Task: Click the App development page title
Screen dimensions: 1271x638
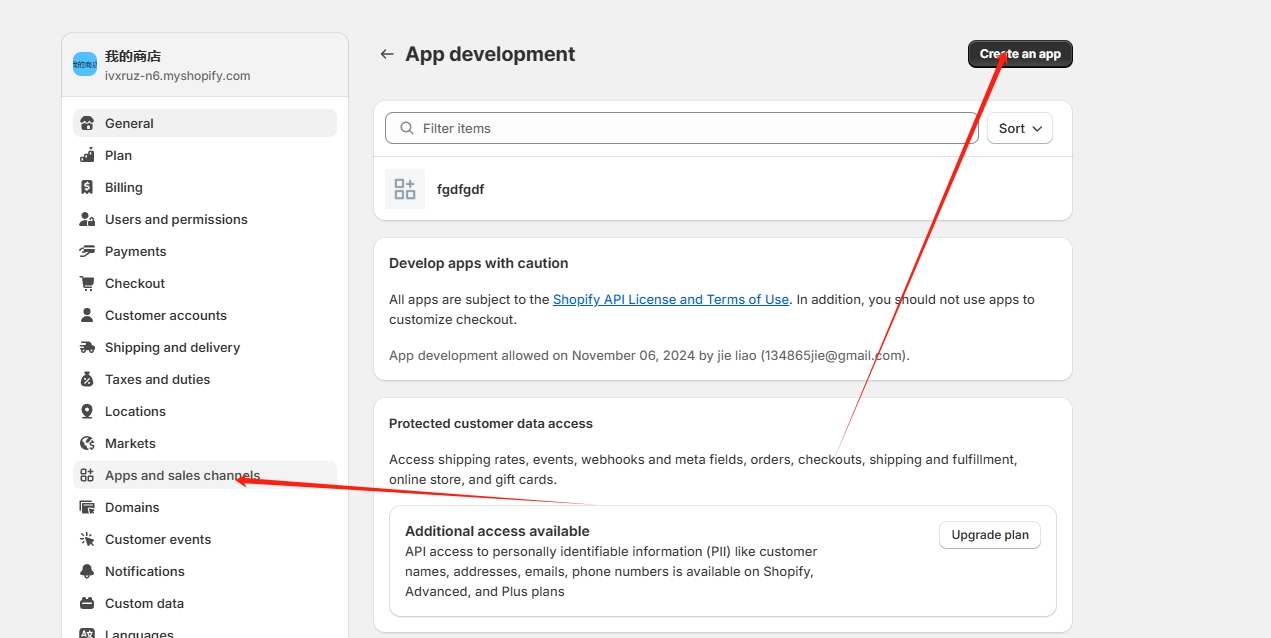Action: [x=490, y=54]
